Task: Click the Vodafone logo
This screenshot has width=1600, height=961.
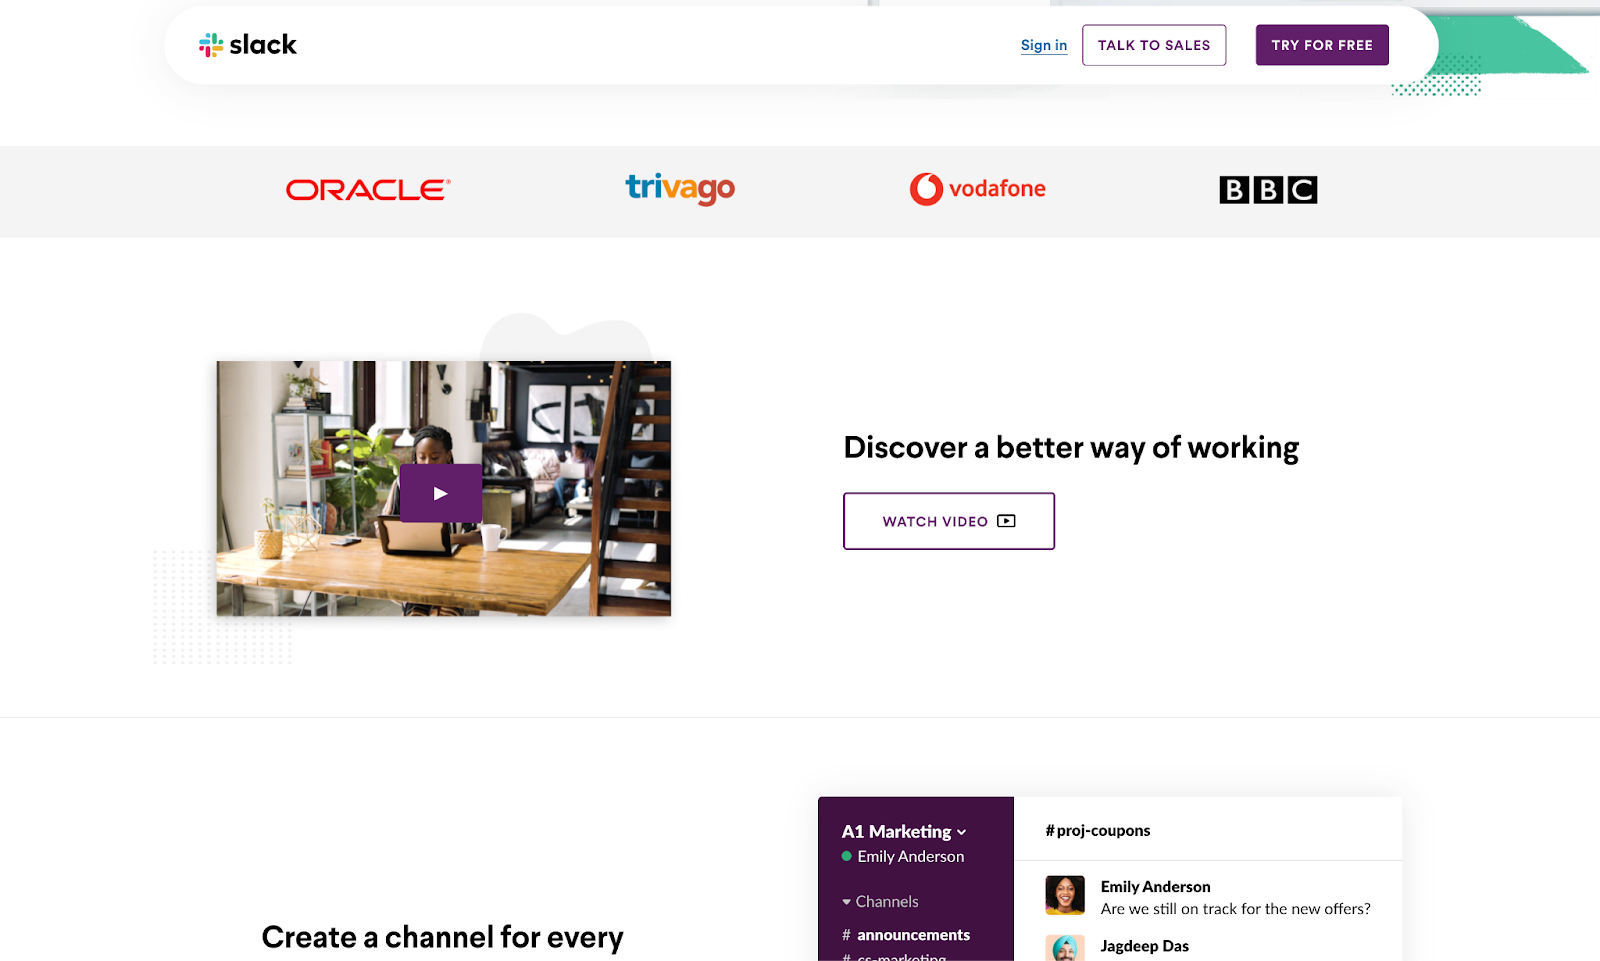Action: click(977, 189)
